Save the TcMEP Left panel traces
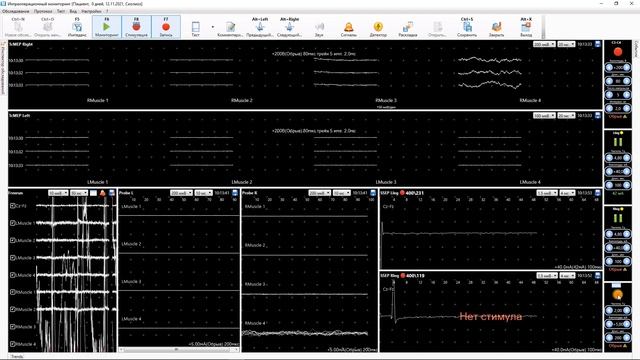The image size is (640, 360). pos(598,116)
